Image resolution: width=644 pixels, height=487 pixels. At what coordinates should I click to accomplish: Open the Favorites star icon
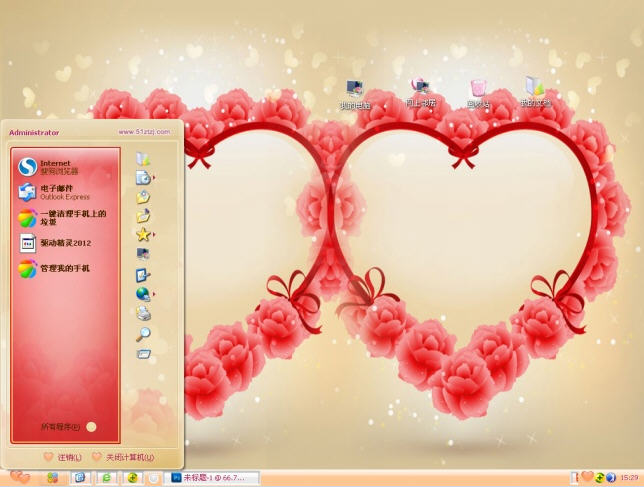point(143,234)
